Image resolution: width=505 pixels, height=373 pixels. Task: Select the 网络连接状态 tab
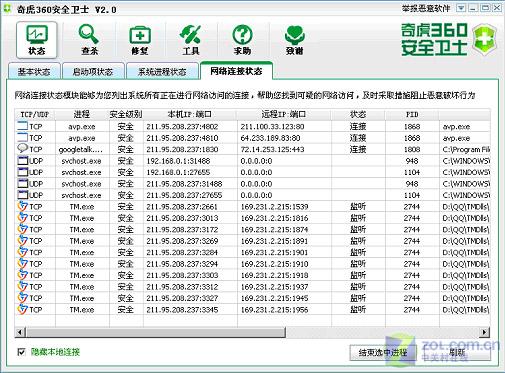coord(236,70)
